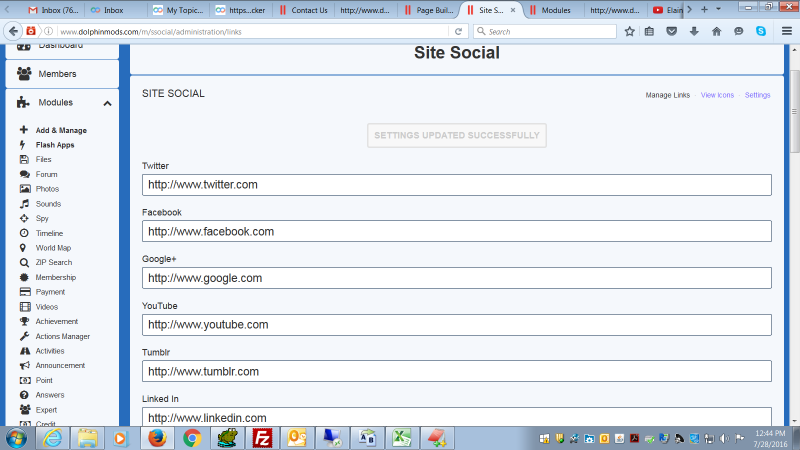Click the Flash Apps lightning icon
Image resolution: width=800 pixels, height=450 pixels.
tap(23, 144)
